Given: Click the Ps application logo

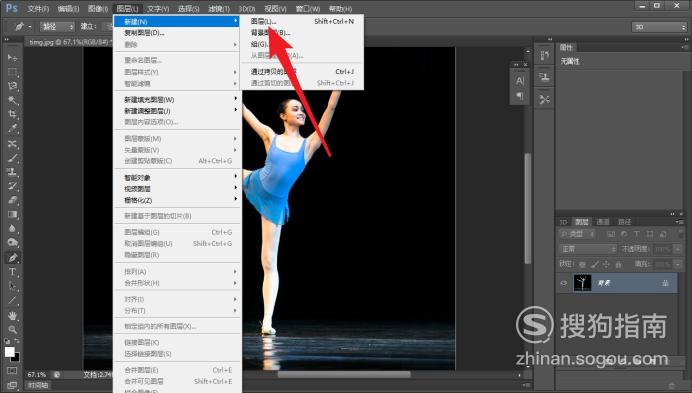Looking at the screenshot, I should pyautogui.click(x=12, y=8).
